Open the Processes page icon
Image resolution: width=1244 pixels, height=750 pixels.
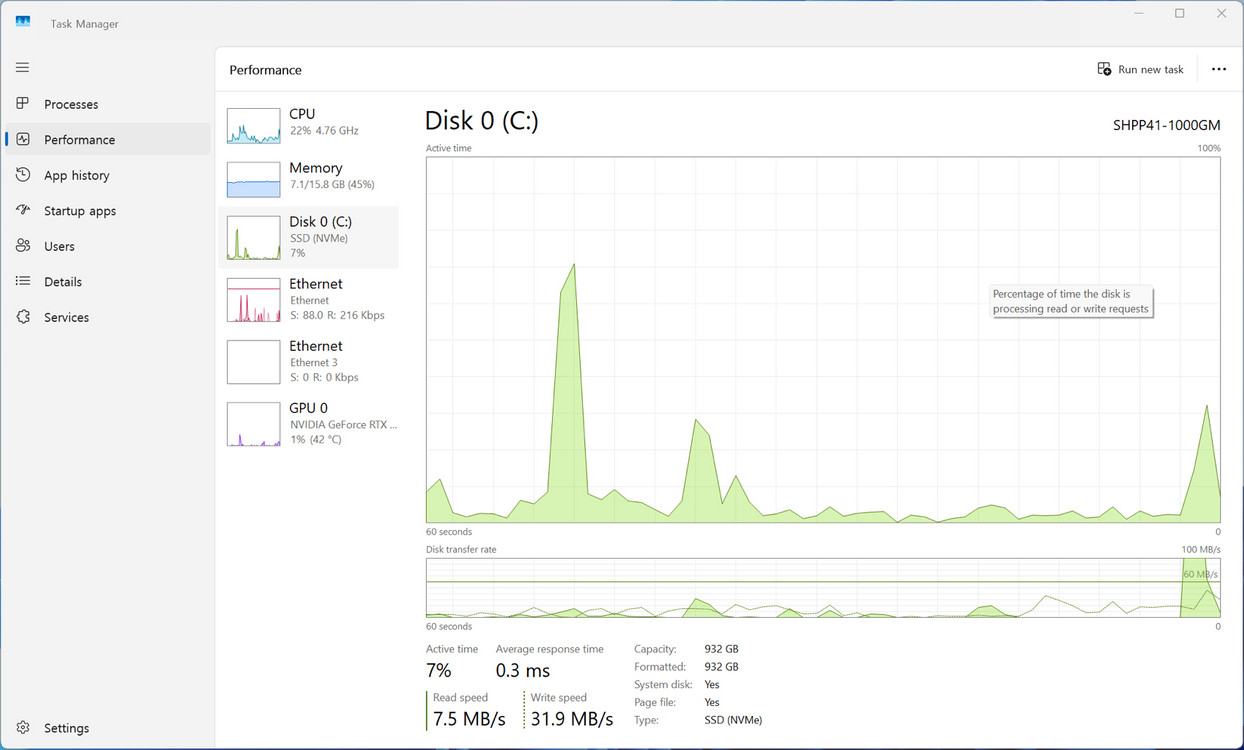pyautogui.click(x=23, y=104)
